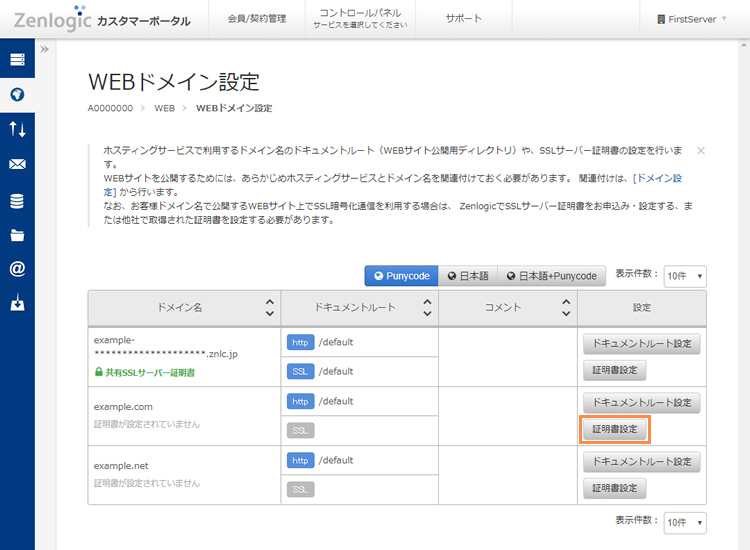Open top 表示件数 10件 dropdown

(x=685, y=276)
